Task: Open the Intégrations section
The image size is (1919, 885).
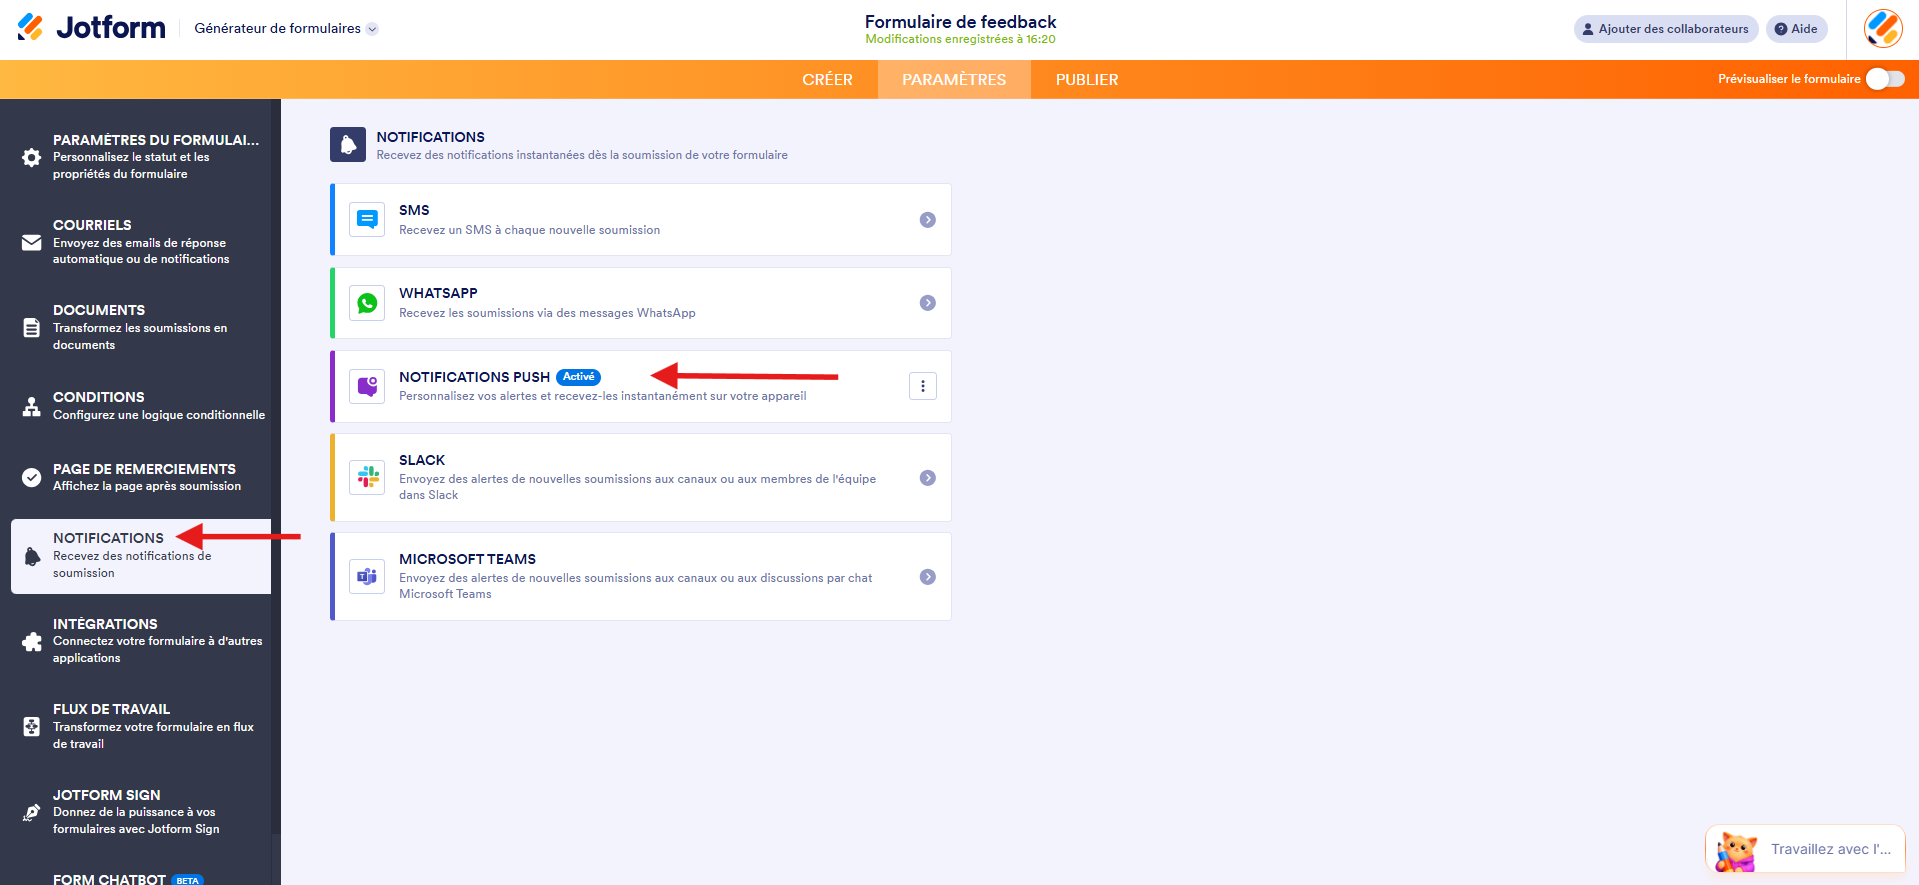Action: [x=140, y=641]
